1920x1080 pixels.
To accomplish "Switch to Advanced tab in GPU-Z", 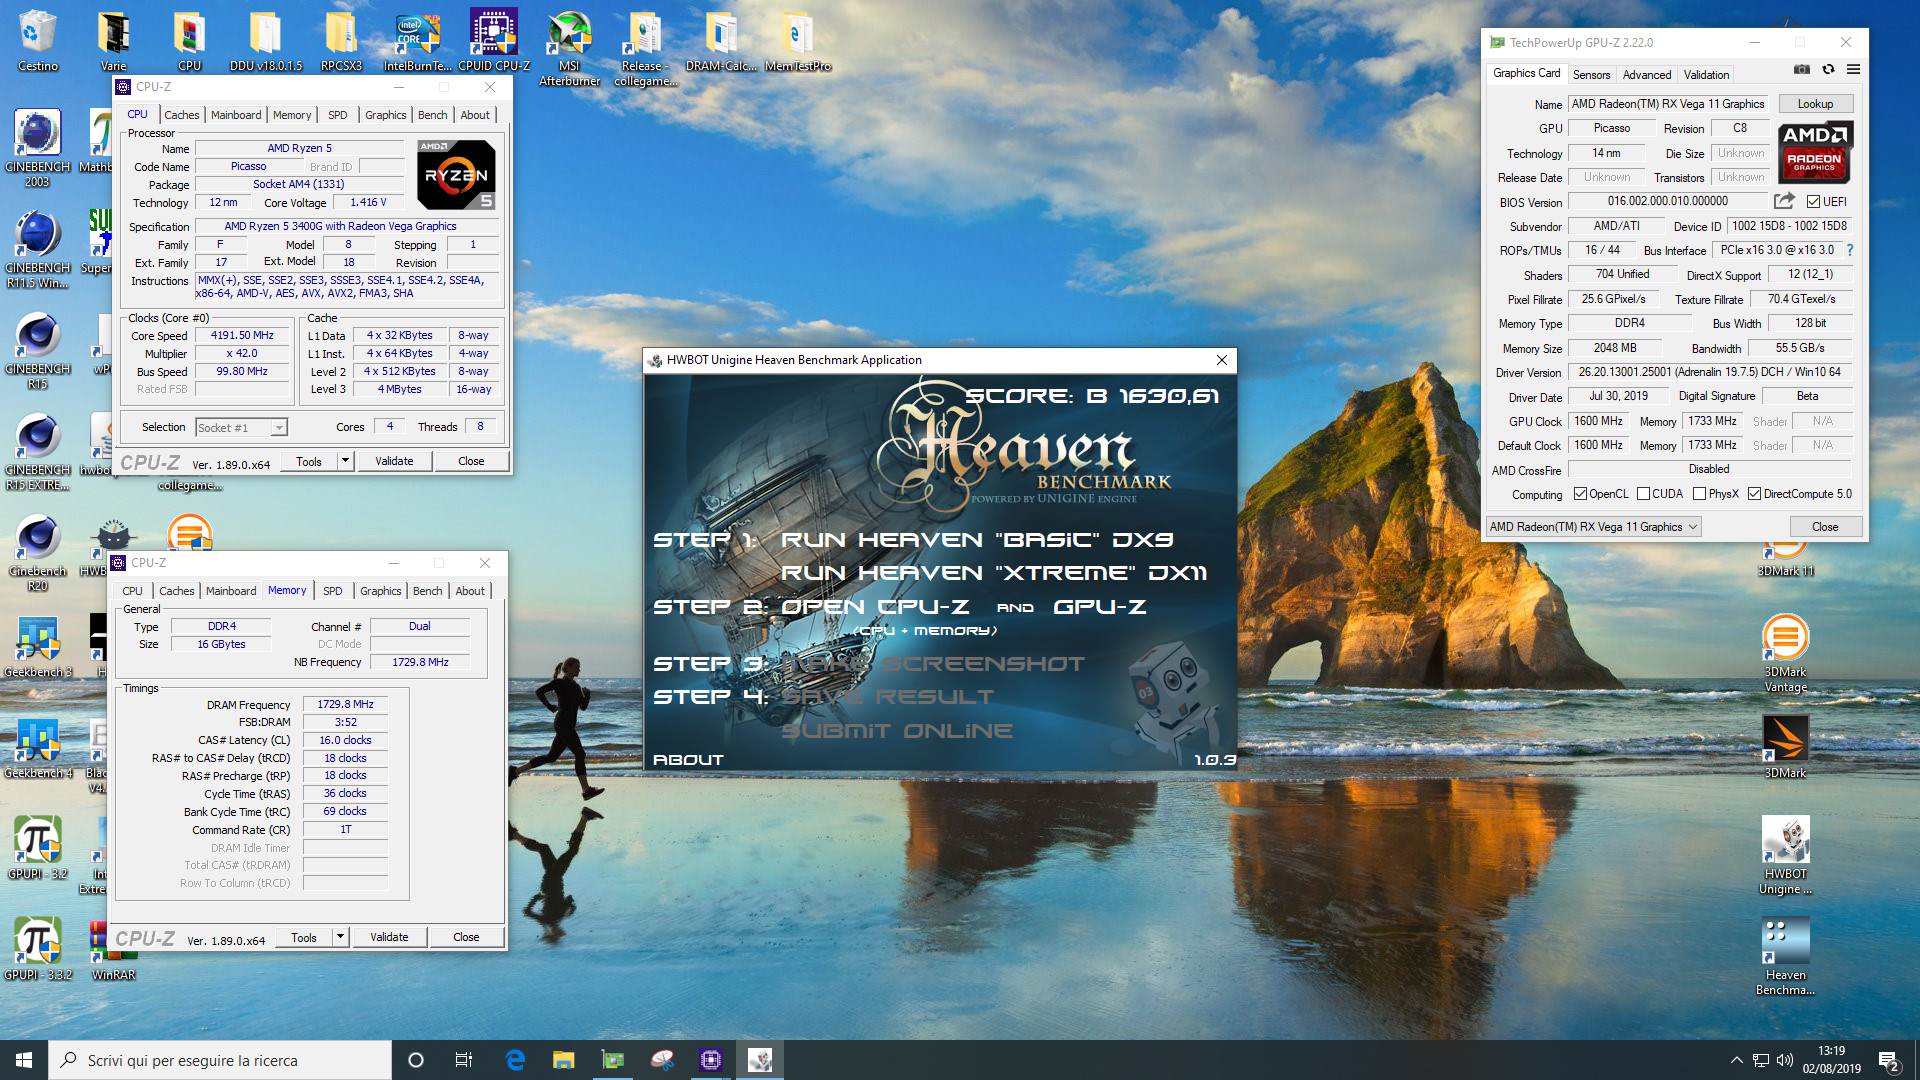I will [x=1646, y=75].
